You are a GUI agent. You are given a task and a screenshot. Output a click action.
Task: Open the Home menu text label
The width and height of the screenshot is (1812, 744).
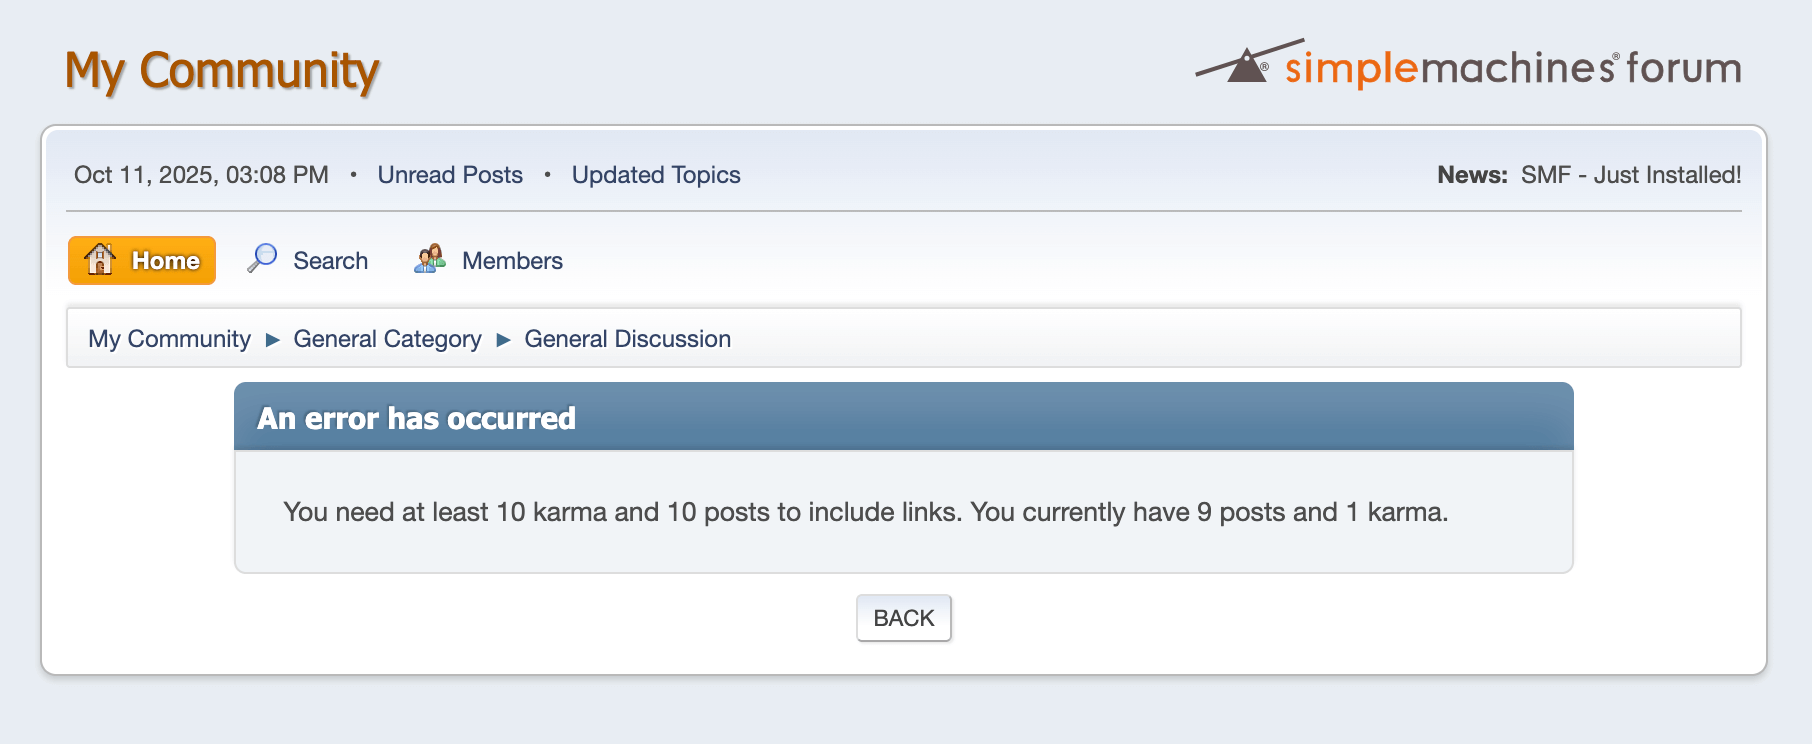tap(166, 261)
